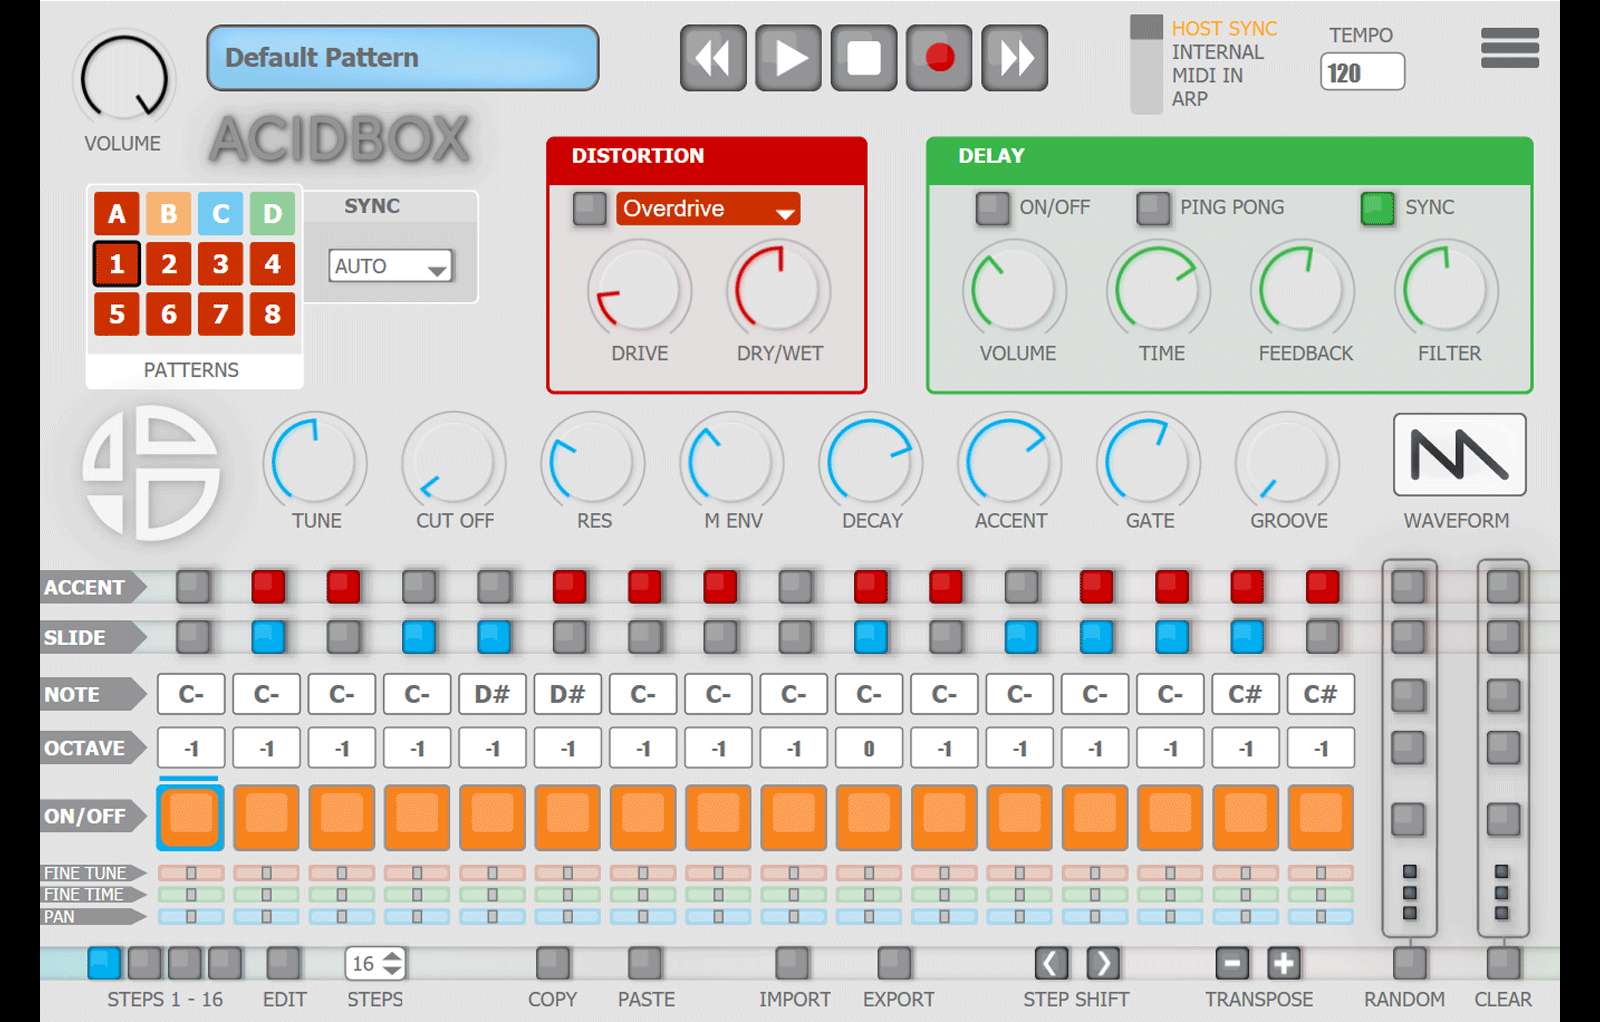
Task: Open the Overdrive distortion type dropdown
Action: tap(708, 209)
